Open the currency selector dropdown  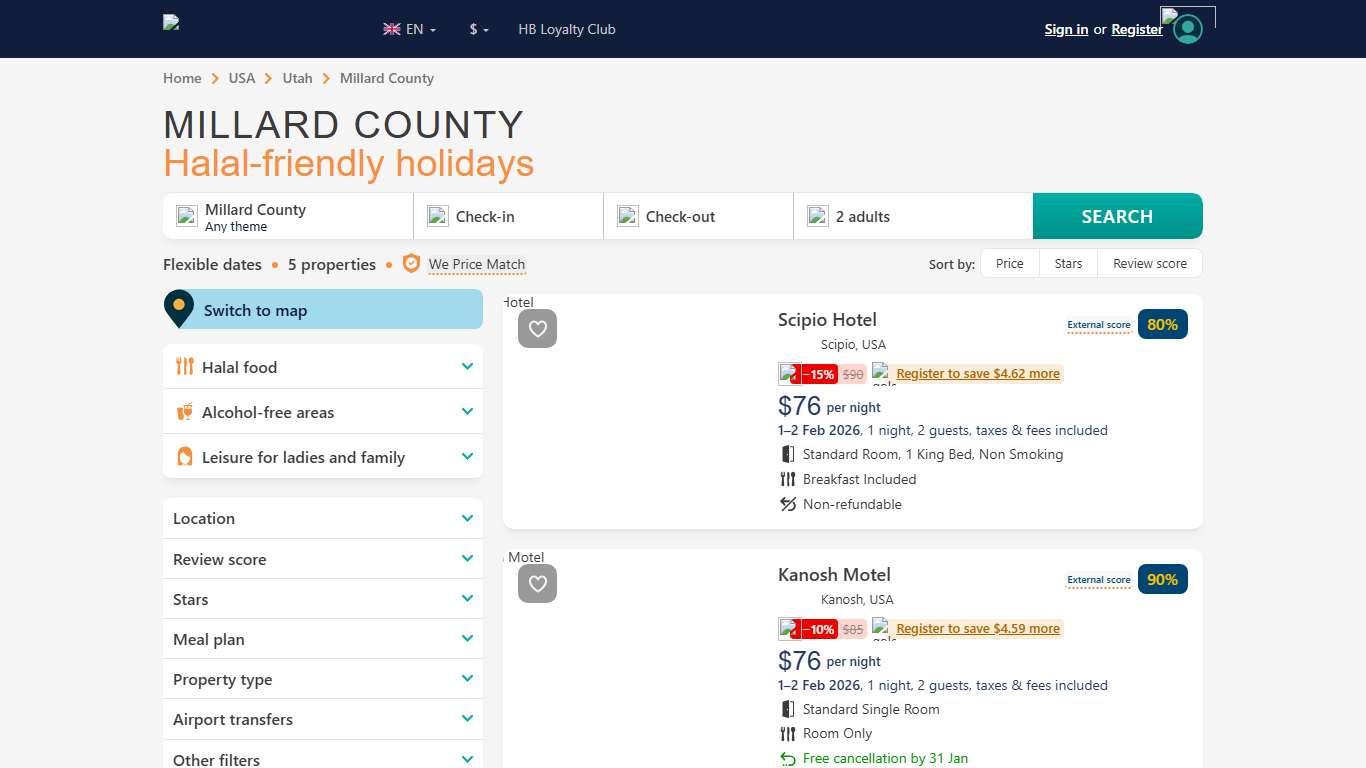coord(477,29)
